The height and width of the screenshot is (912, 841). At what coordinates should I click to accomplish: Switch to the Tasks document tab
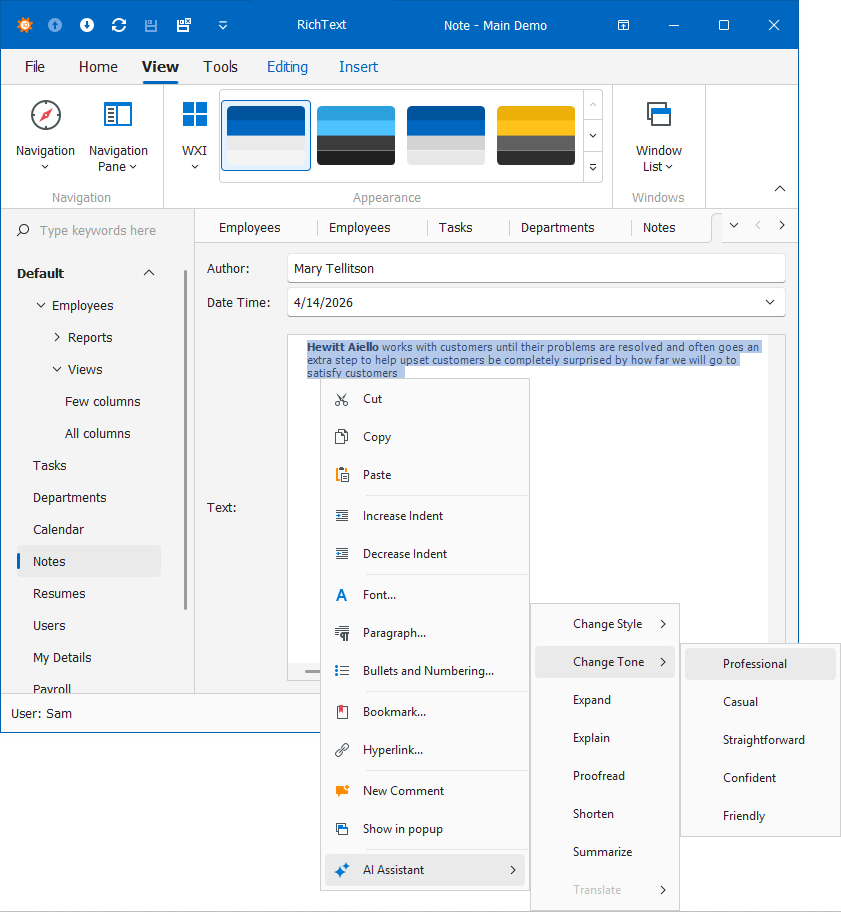[455, 227]
